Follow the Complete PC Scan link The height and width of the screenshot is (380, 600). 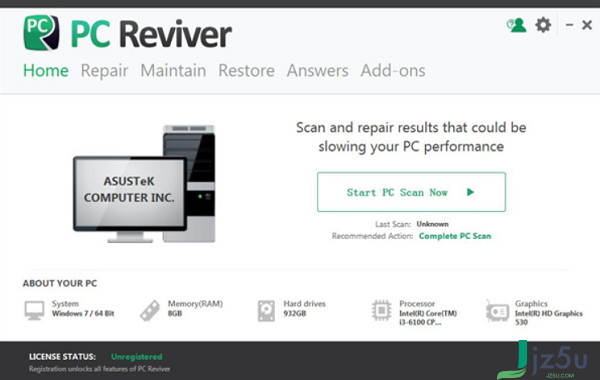[455, 236]
